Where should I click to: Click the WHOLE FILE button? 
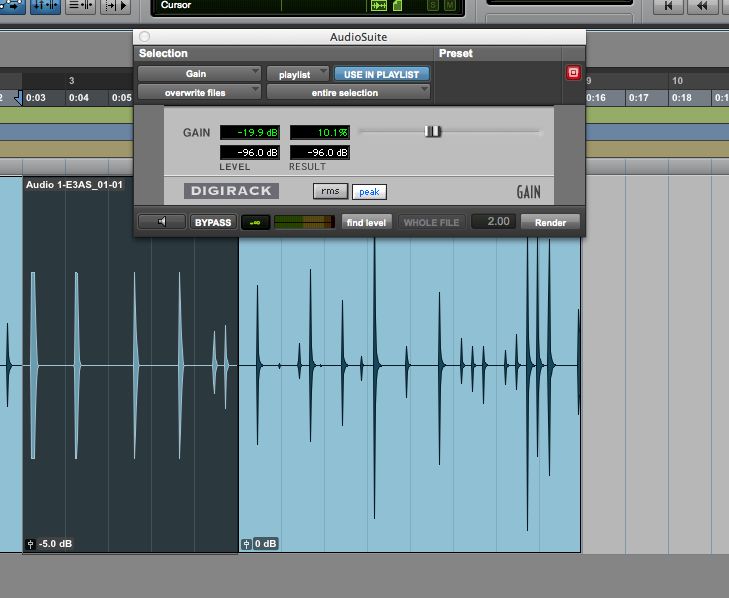pyautogui.click(x=431, y=222)
